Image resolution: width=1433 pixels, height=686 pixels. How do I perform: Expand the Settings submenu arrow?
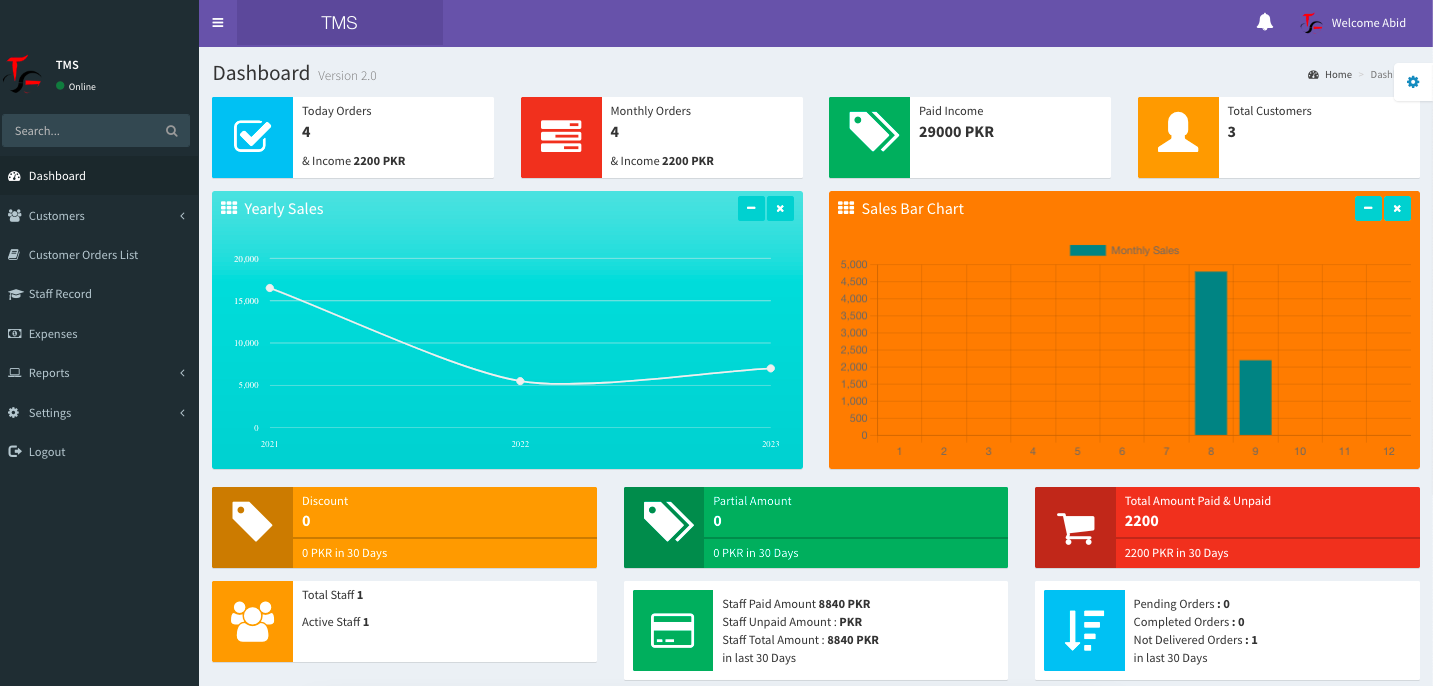[x=182, y=413]
